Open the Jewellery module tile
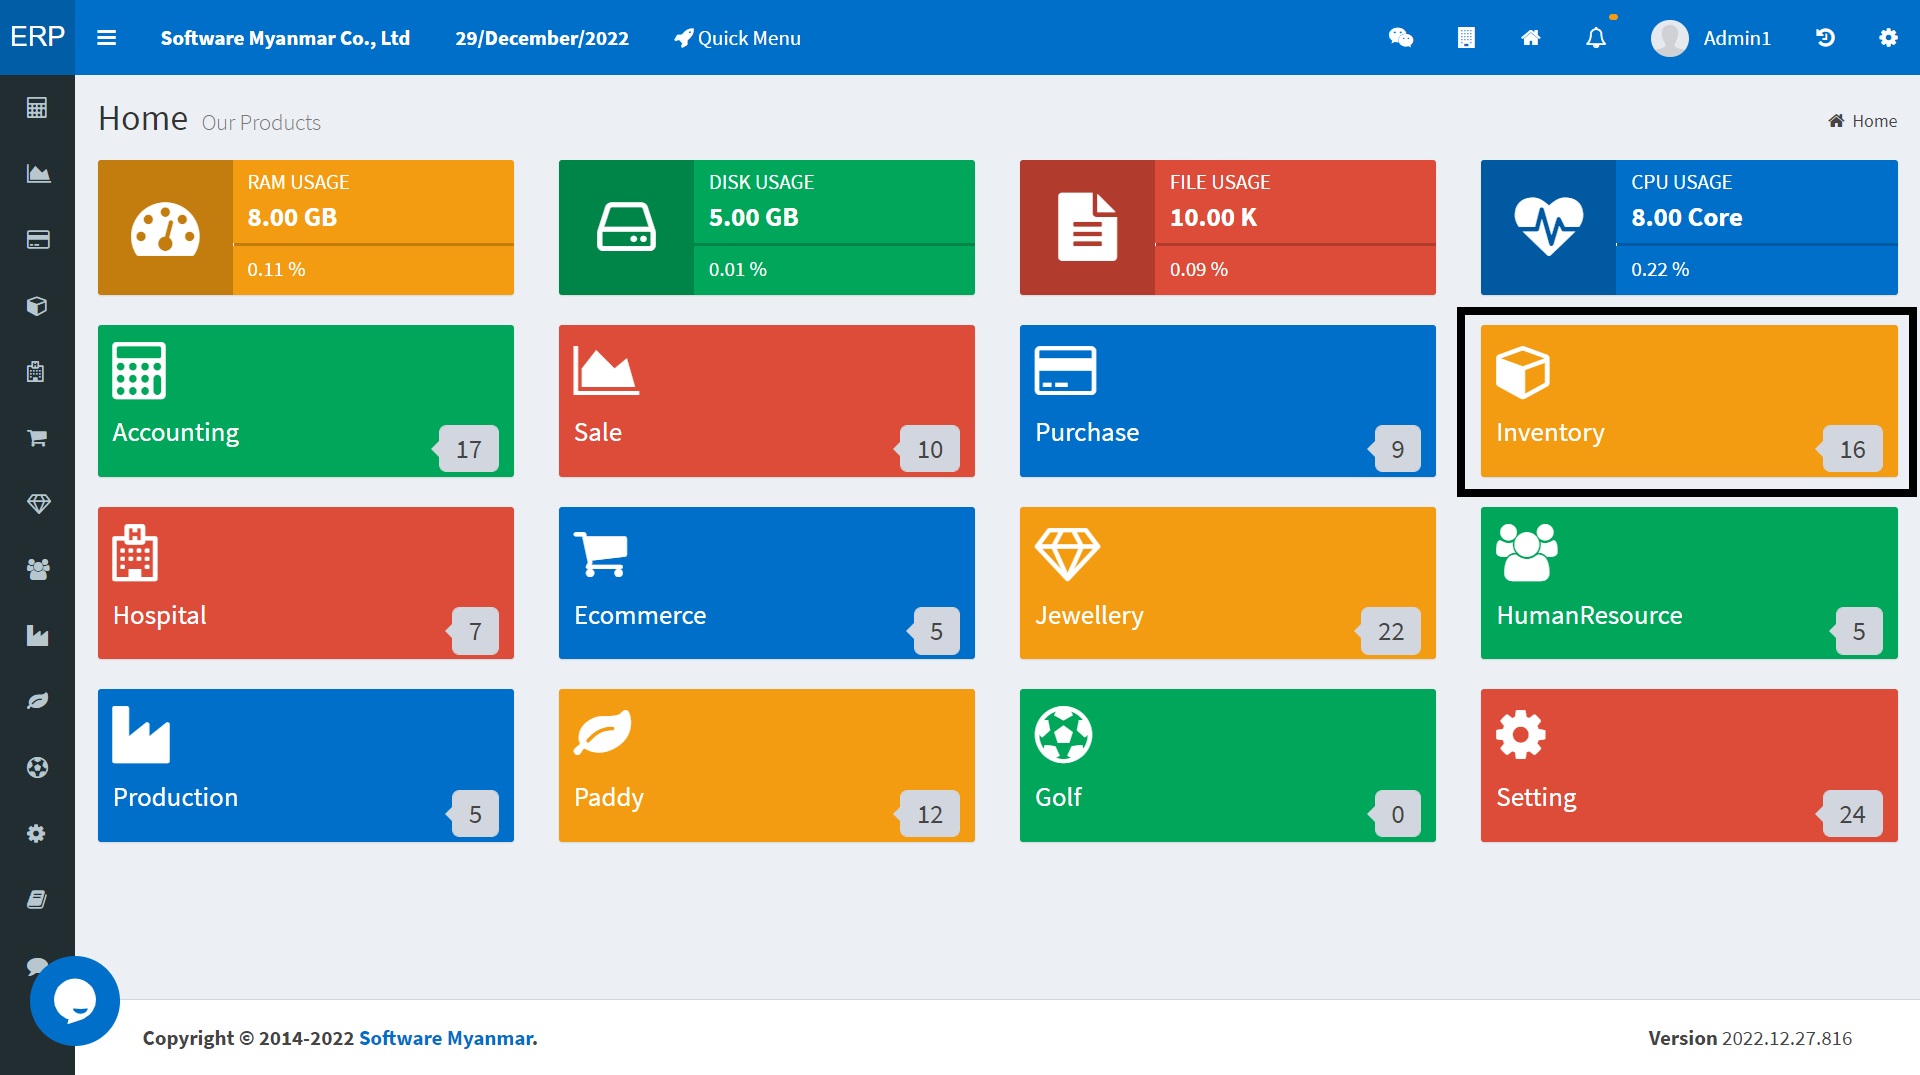 tap(1228, 583)
